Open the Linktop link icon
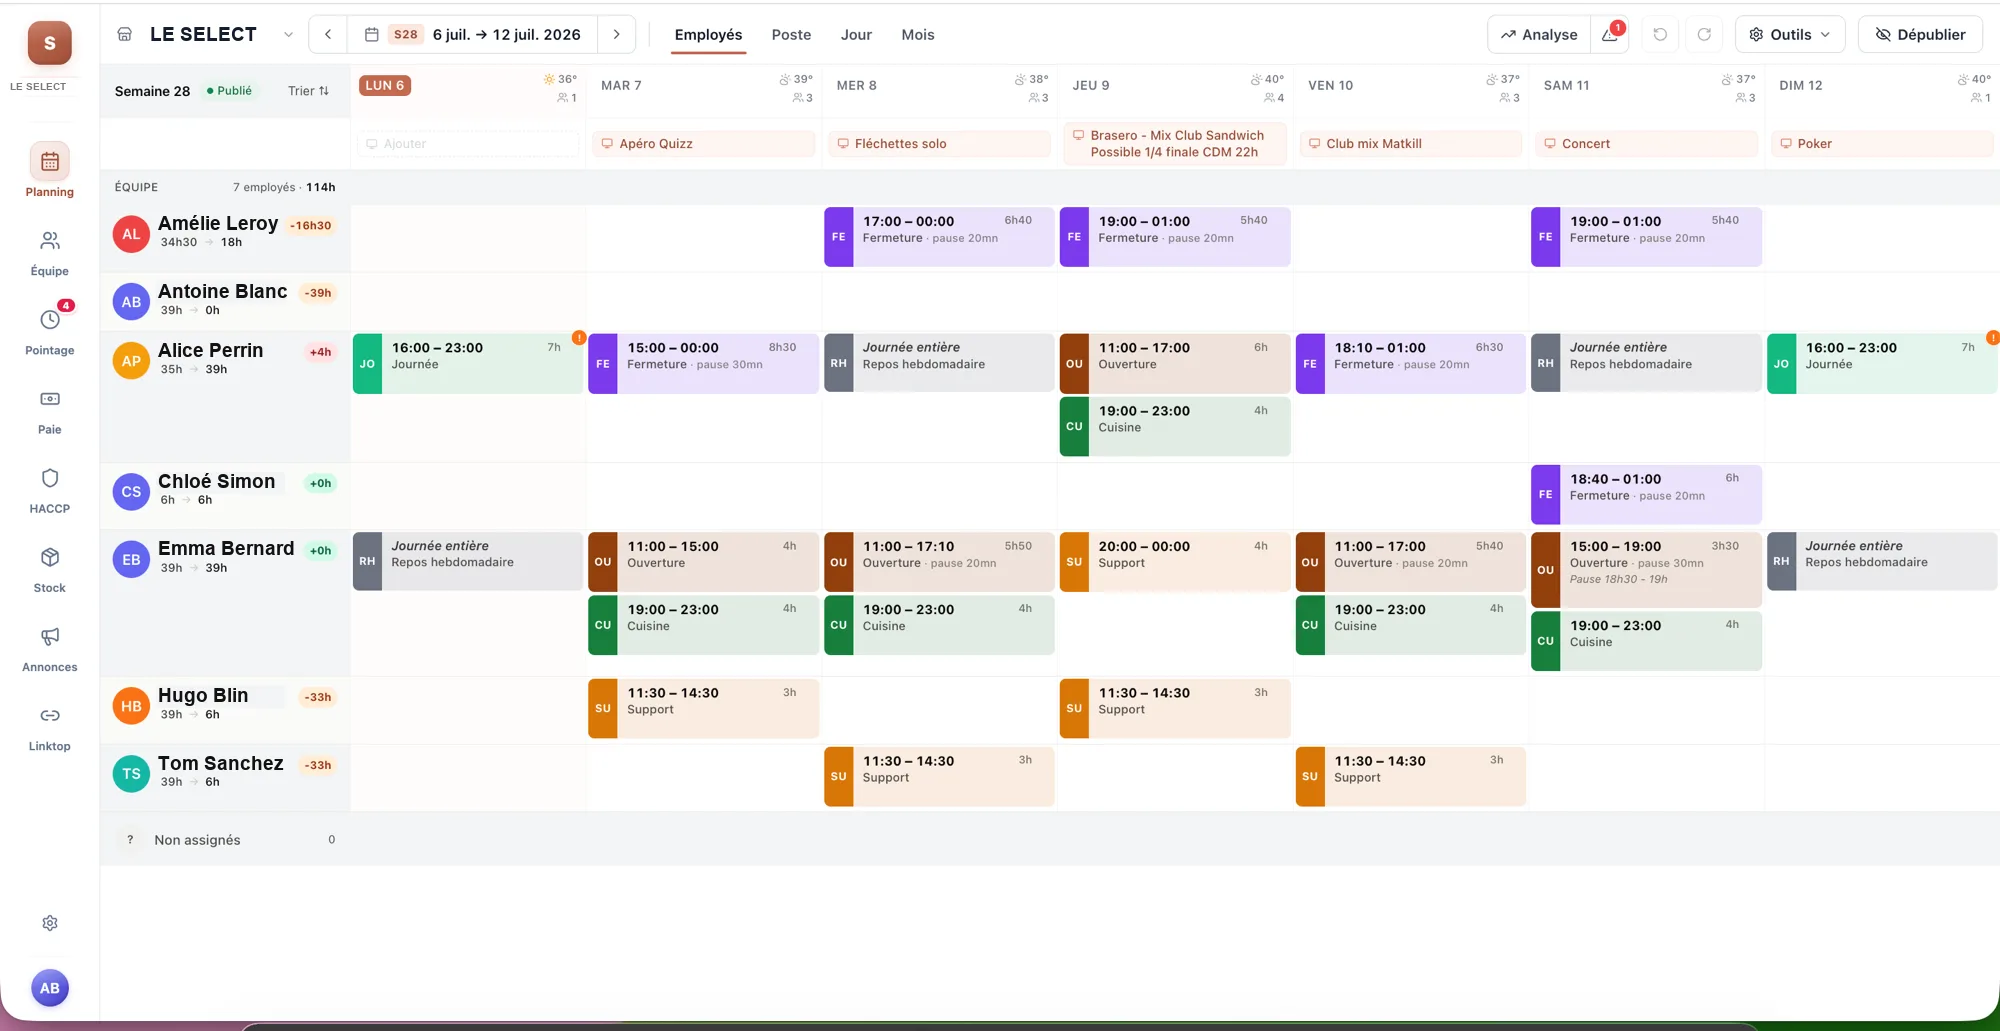This screenshot has height=1031, width=2000. (x=50, y=715)
